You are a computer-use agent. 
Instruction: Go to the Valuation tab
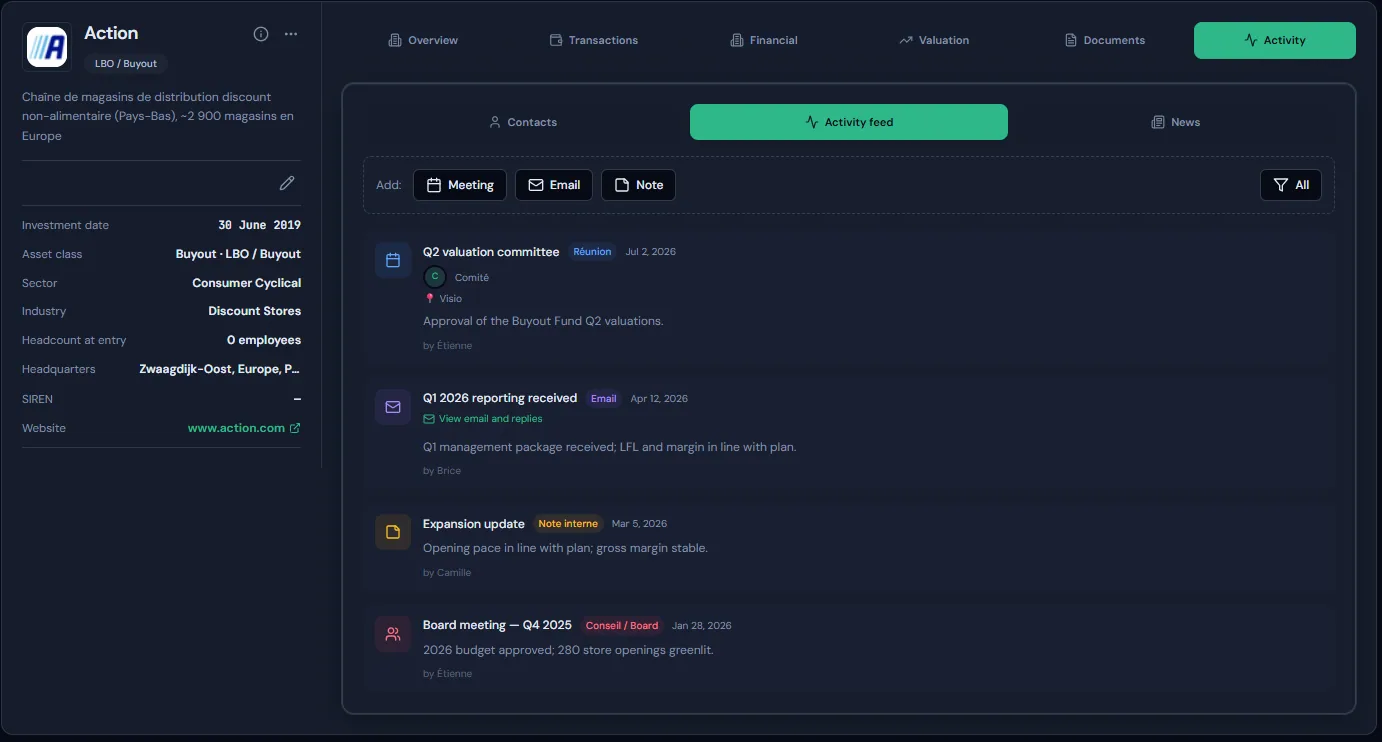point(934,40)
